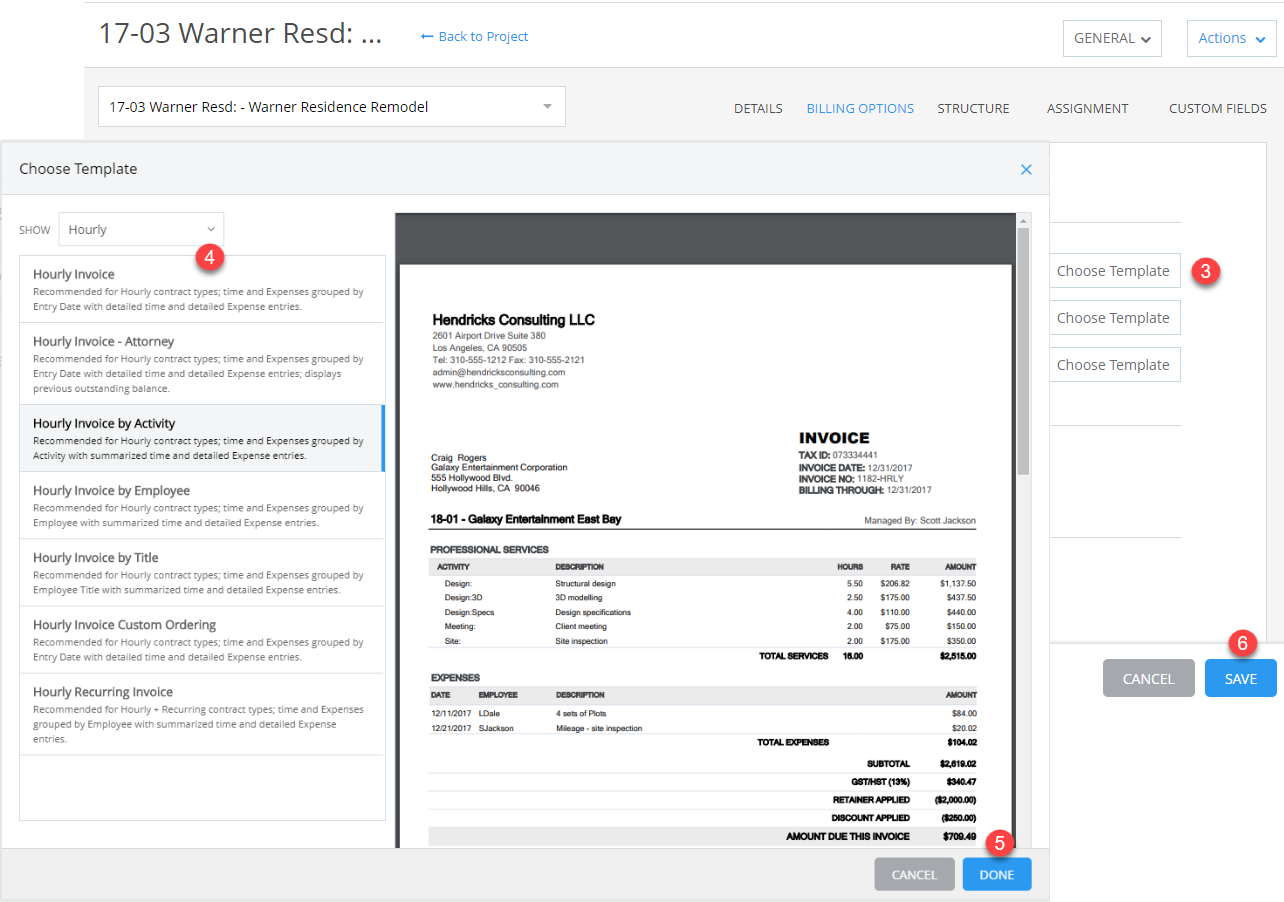View the CUSTOM FIELDS tab
This screenshot has height=902, width=1284.
(1218, 108)
